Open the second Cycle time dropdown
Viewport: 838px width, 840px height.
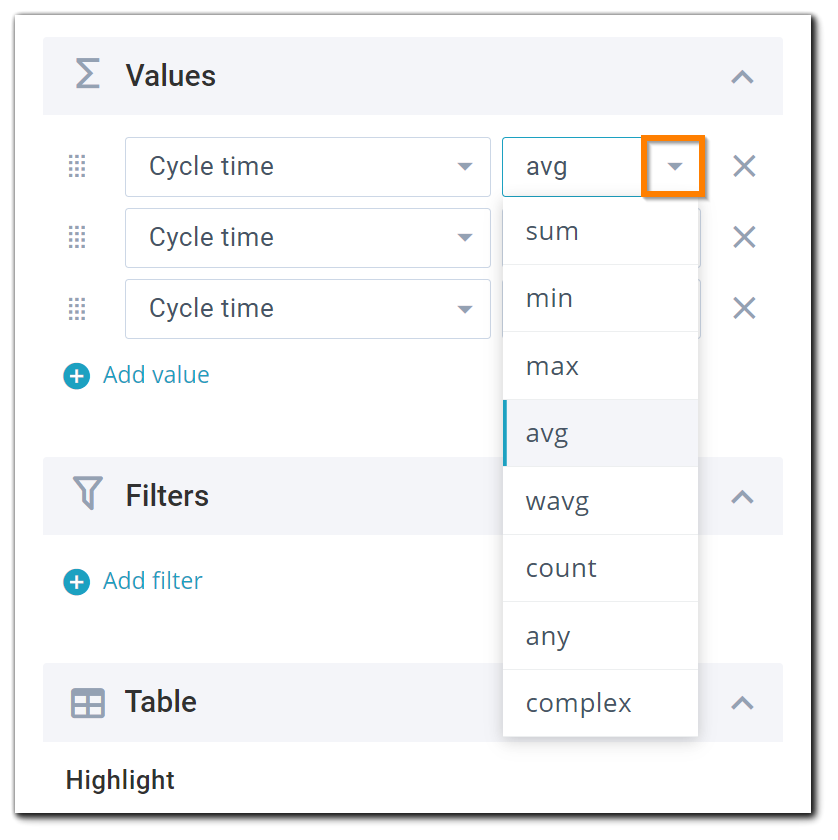(308, 238)
